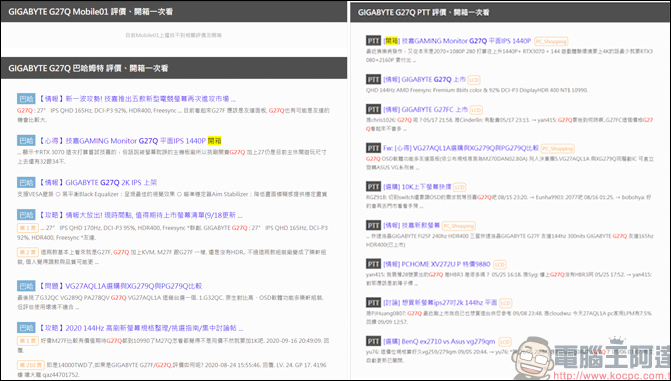Click the PTT badge beside [開箱] 技嘉GAMING Monitor post

point(373,41)
